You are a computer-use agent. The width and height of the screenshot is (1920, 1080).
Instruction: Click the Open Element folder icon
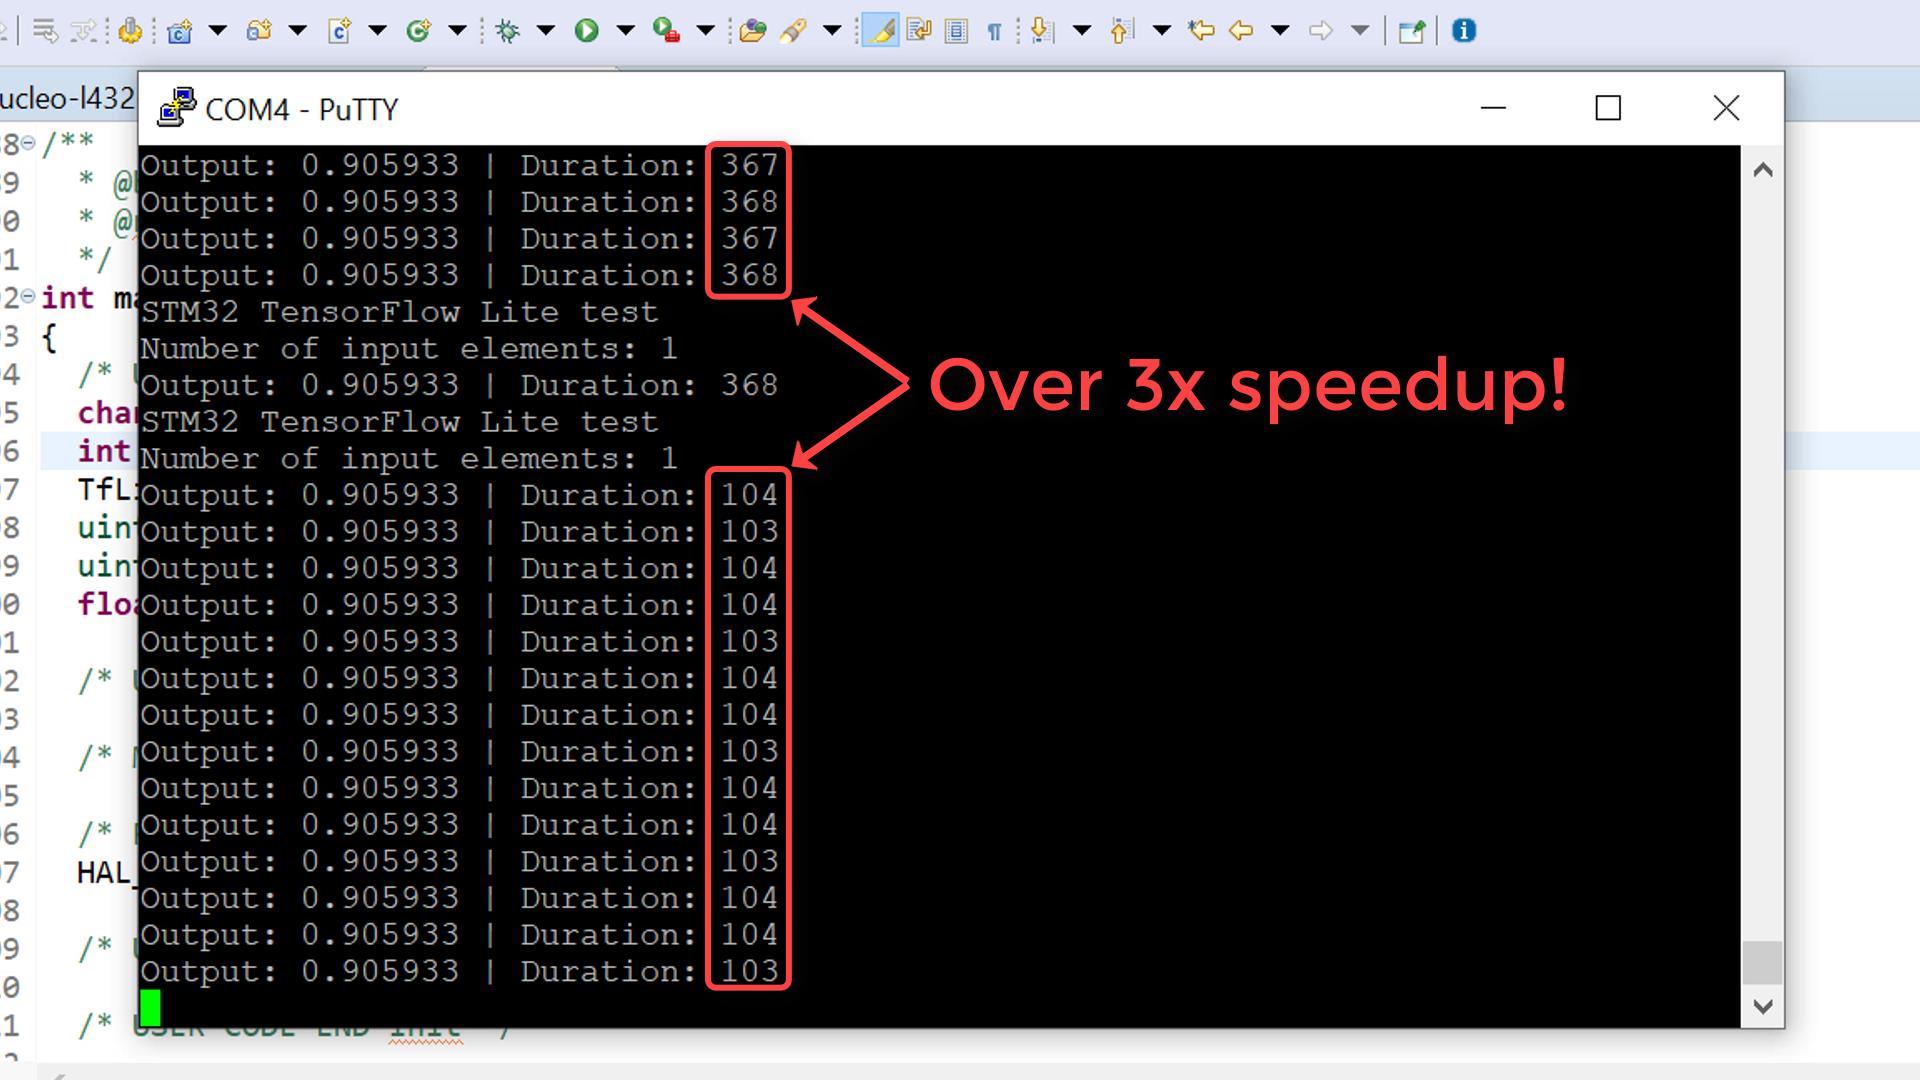pos(752,31)
